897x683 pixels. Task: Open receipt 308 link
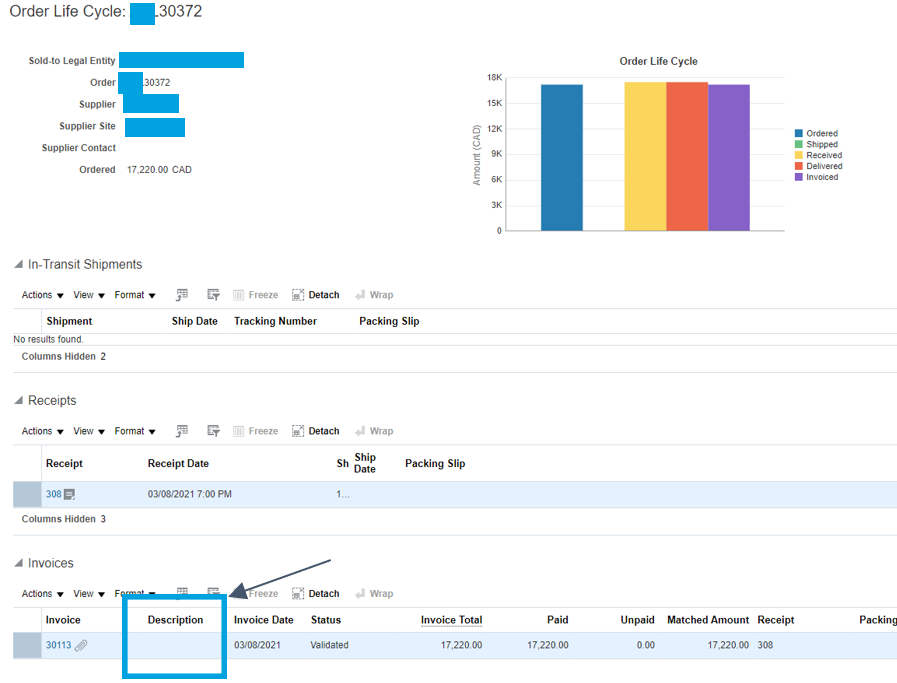coord(53,493)
